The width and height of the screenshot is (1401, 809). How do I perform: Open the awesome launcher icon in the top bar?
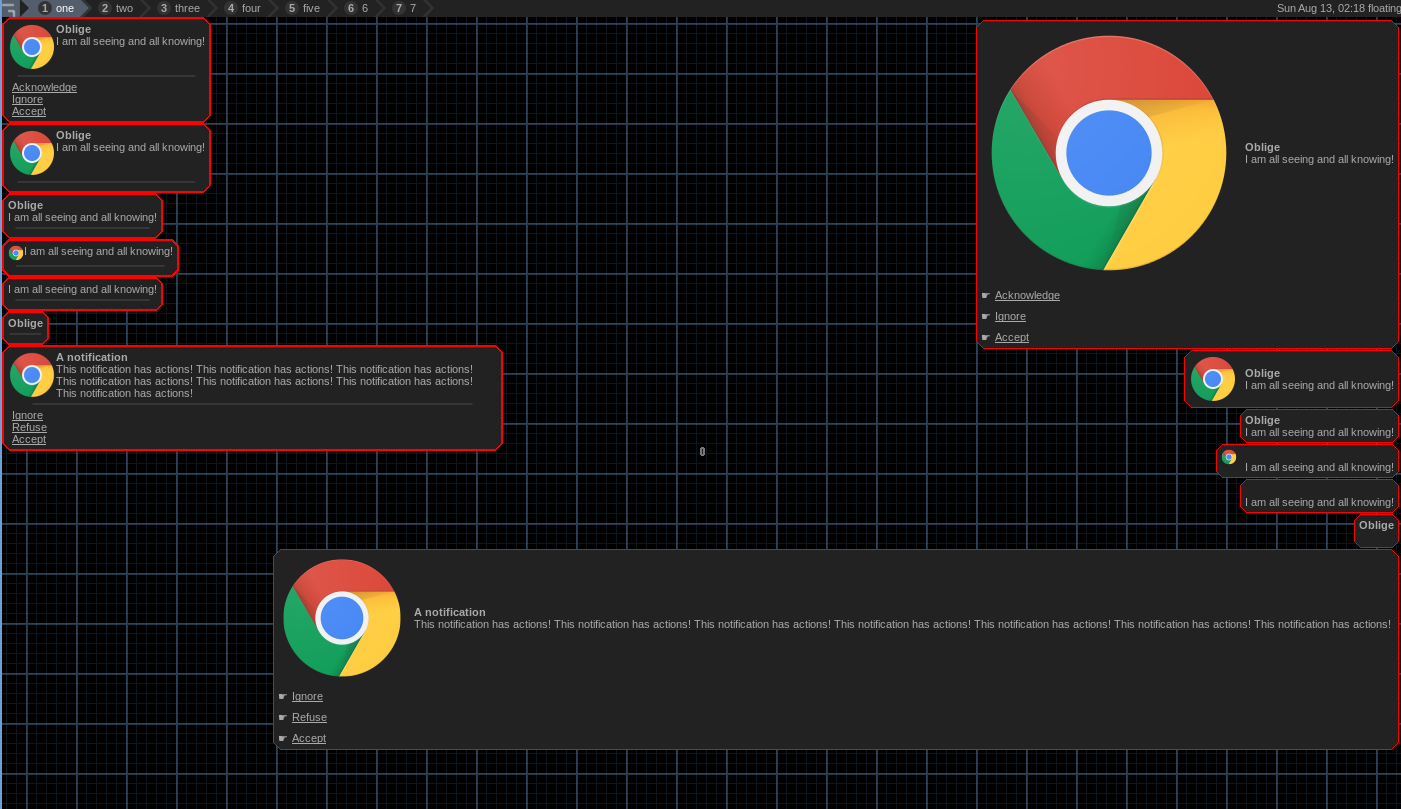(8, 8)
